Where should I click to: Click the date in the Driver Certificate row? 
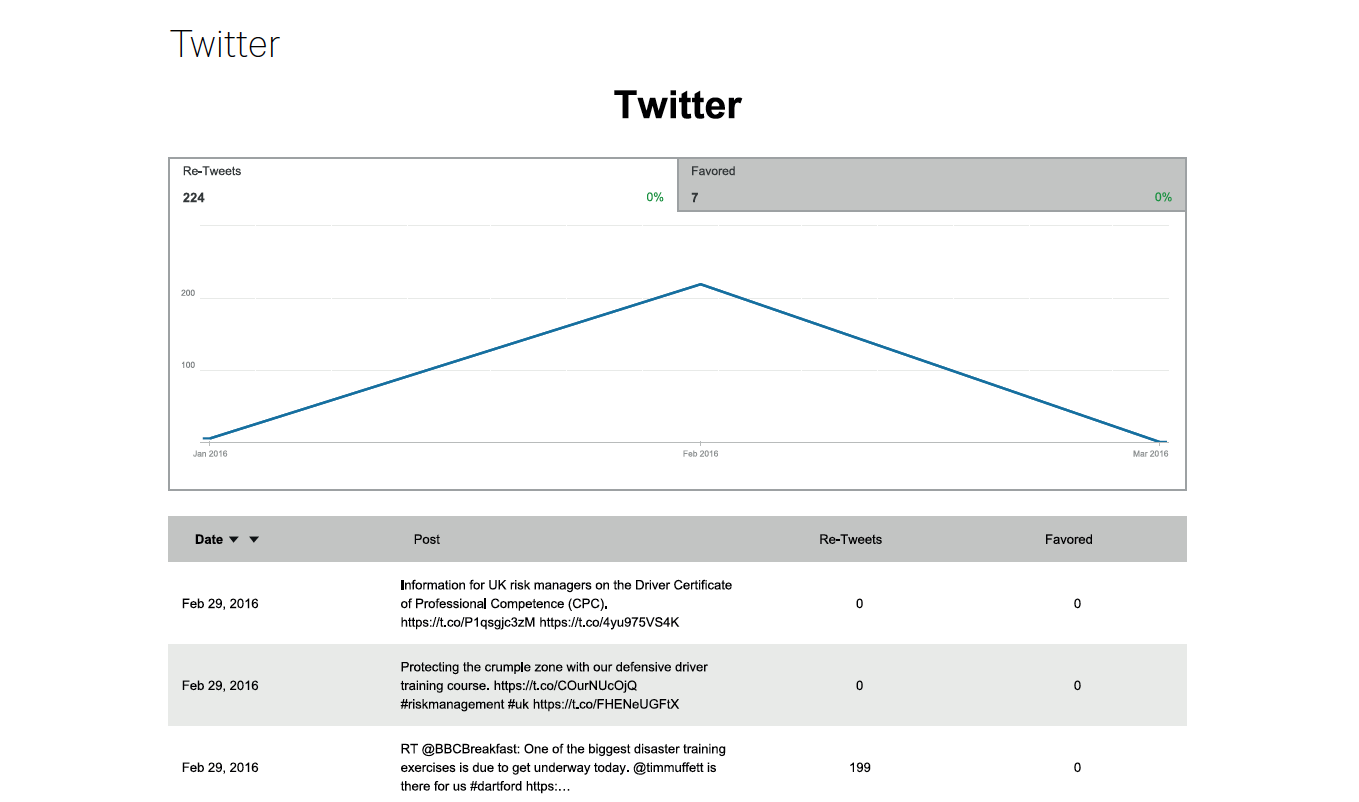(x=220, y=604)
